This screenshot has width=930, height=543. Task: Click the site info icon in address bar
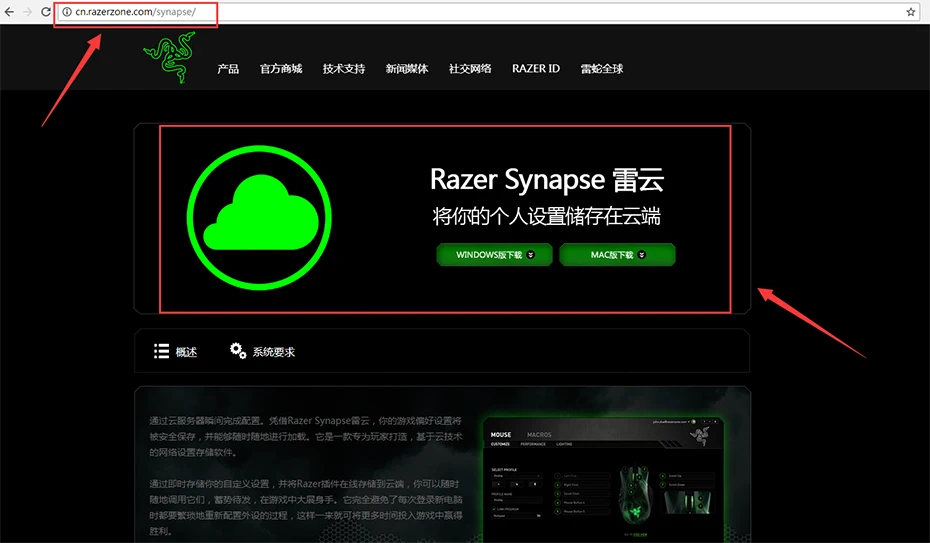(x=67, y=12)
